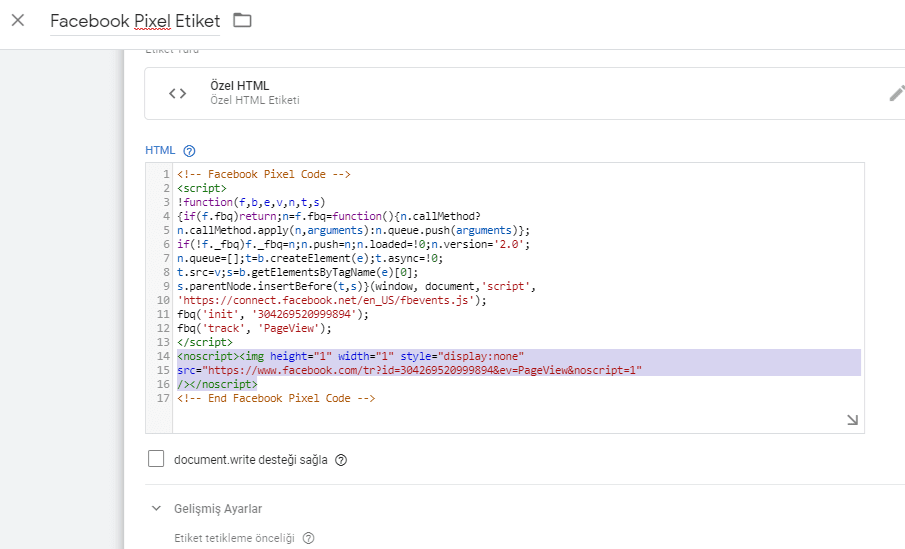Viewport: 905px width, 549px height.
Task: Open the help icon next to HTML label
Action: pos(189,151)
